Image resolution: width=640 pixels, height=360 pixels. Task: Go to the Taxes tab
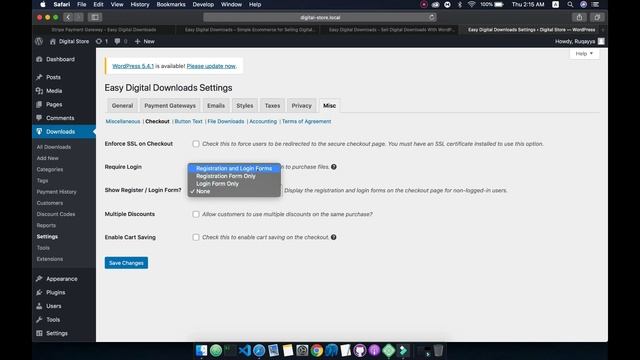(272, 105)
